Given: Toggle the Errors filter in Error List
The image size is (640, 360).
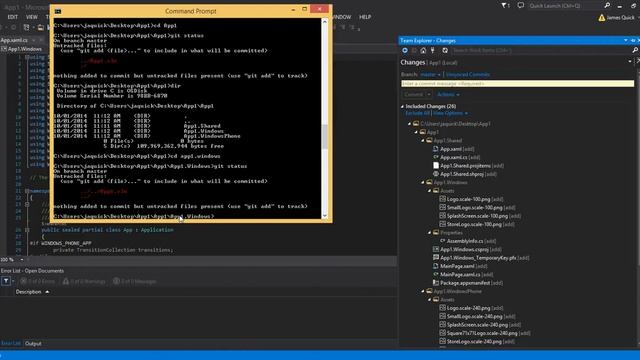Looking at the screenshot, I should tap(37, 281).
